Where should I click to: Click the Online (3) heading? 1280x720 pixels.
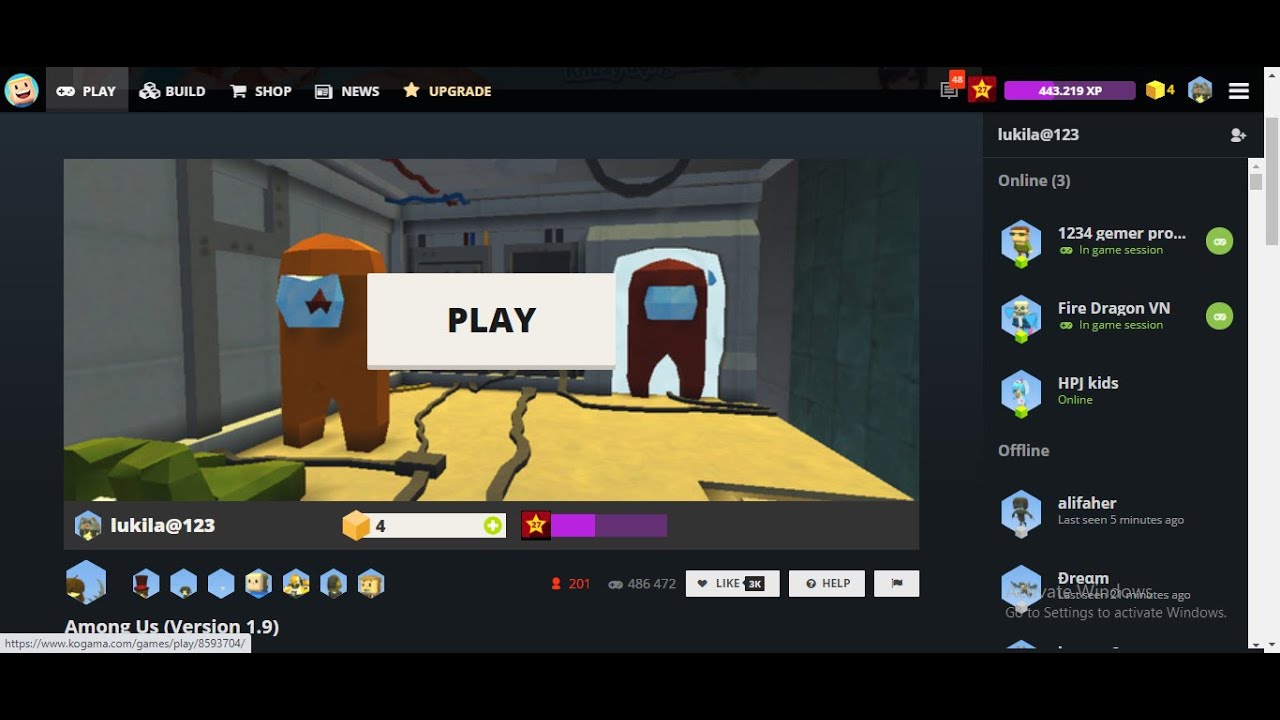[x=1034, y=180]
